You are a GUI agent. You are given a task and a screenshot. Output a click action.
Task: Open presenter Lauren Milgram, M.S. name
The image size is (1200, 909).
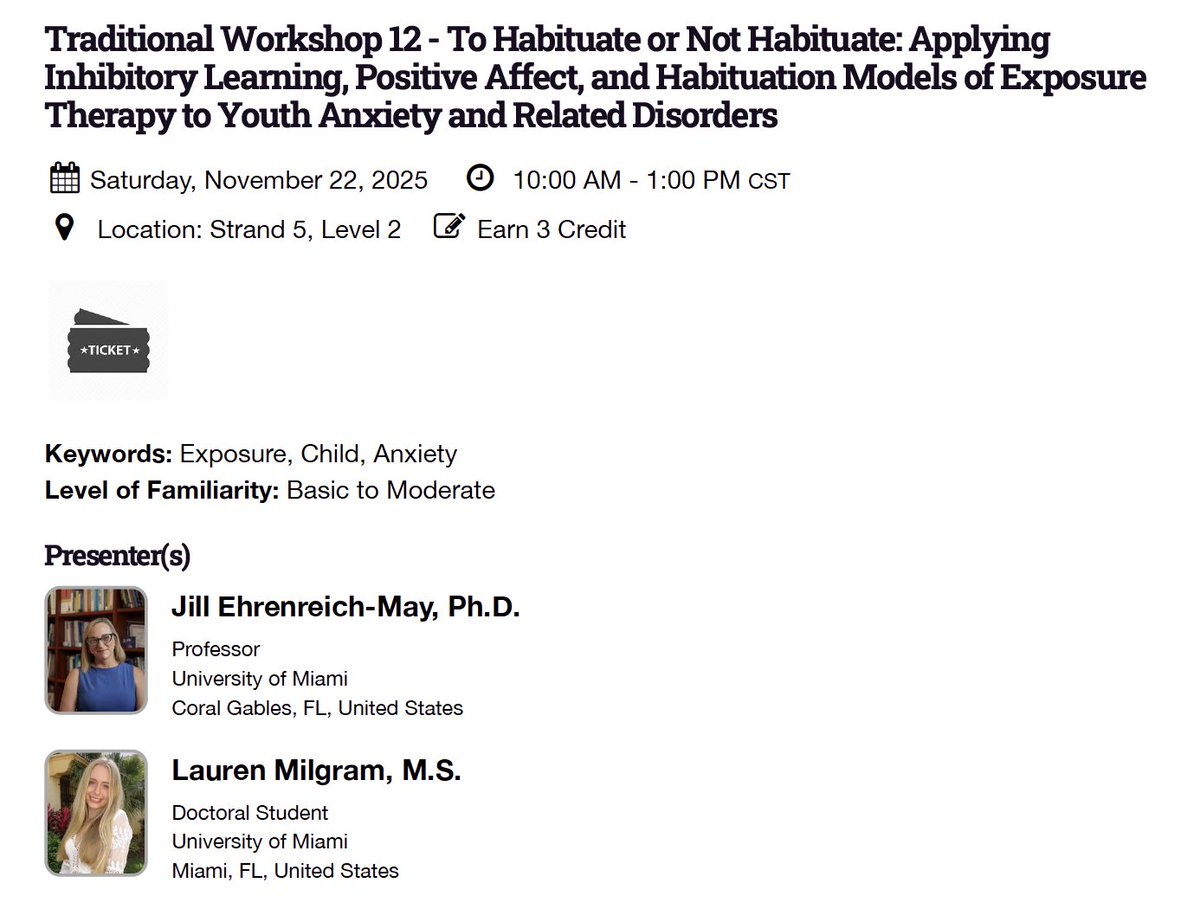pos(316,770)
